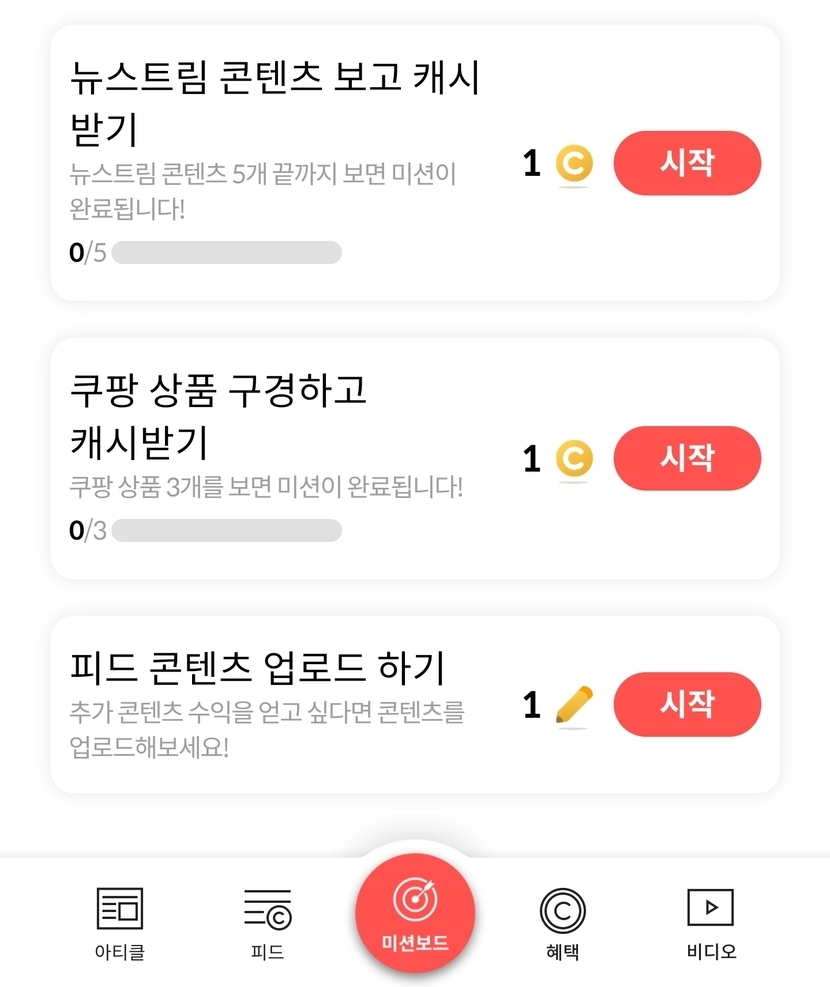Tap gold coin icon on 쿠팡 mission
Viewport: 830px width, 987px height.
(x=574, y=459)
